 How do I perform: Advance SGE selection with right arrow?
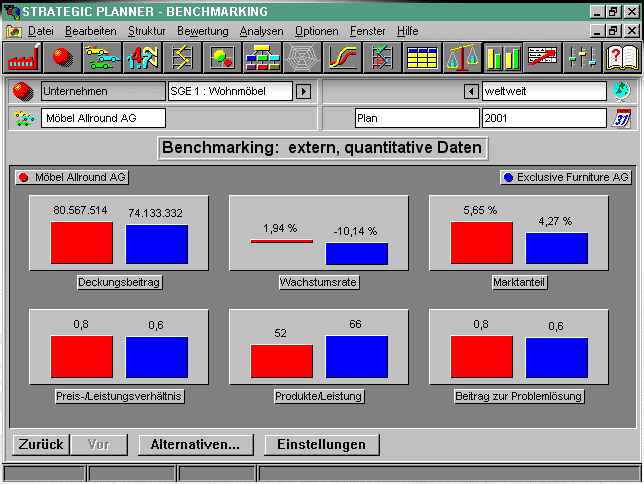(x=304, y=91)
